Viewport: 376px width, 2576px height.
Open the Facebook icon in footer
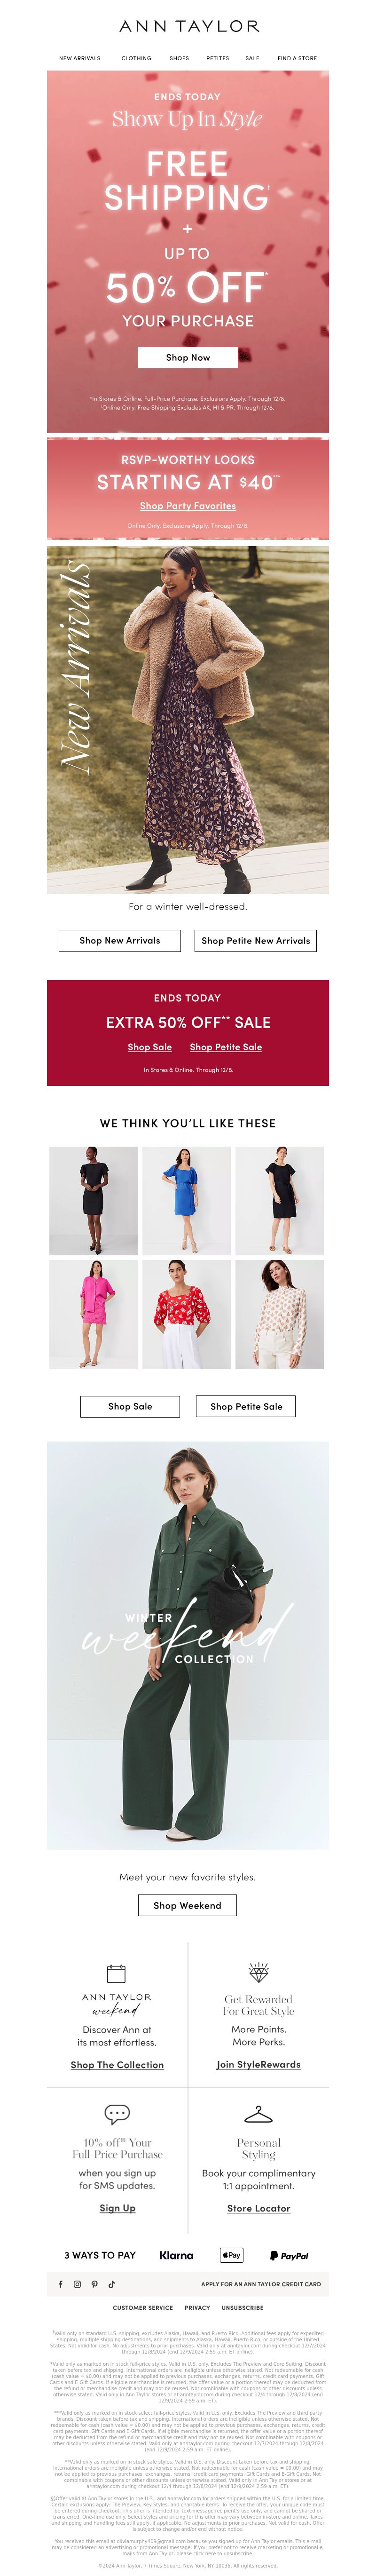(x=60, y=2284)
